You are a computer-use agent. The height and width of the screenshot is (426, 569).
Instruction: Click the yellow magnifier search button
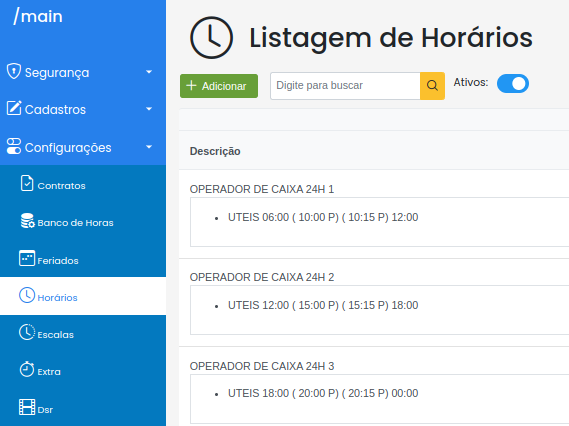point(432,86)
